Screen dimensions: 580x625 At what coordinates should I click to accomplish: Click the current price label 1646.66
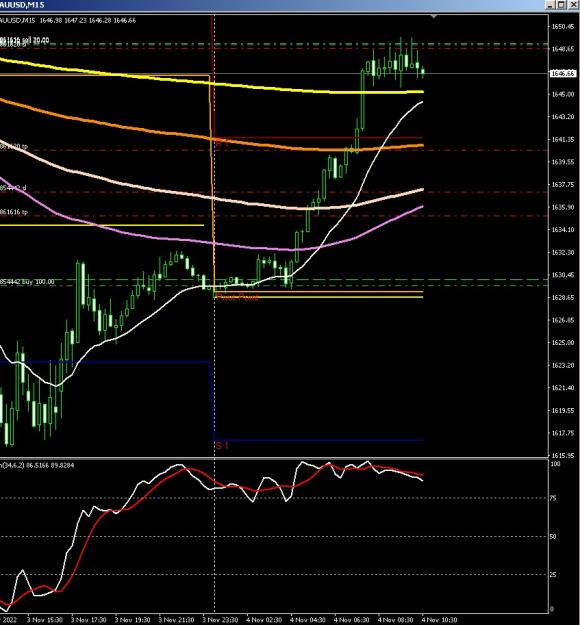click(563, 73)
